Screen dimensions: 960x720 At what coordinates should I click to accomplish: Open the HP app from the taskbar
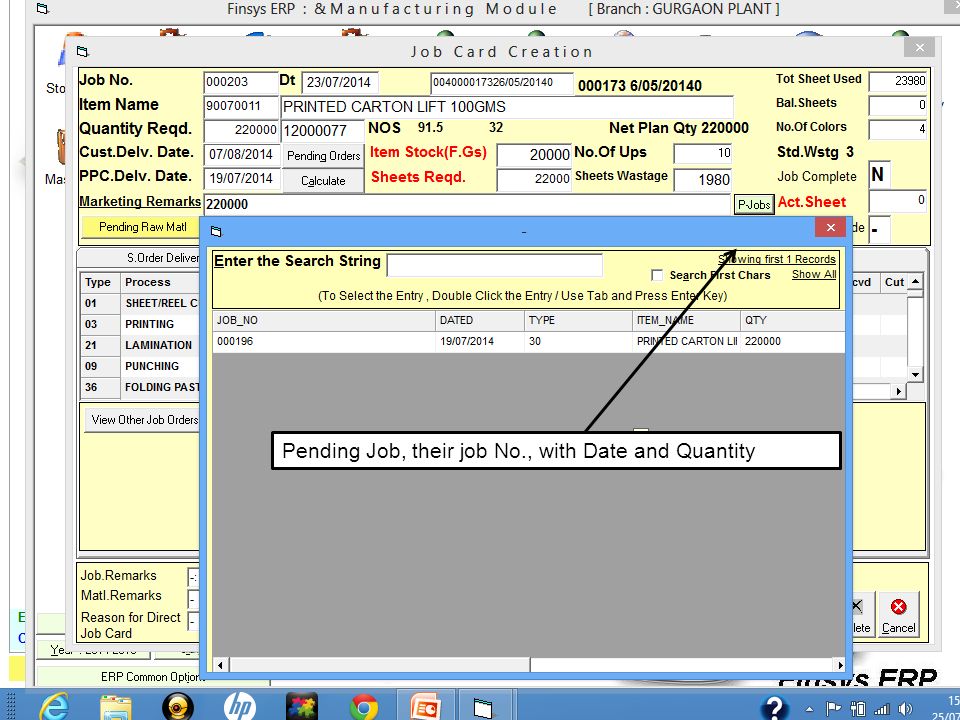[x=239, y=707]
